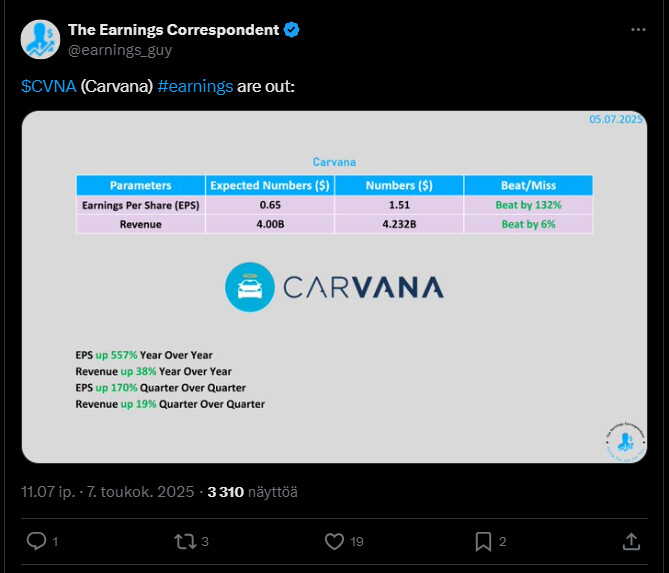
Task: Click The Earnings Correspondent display name
Action: [x=173, y=30]
